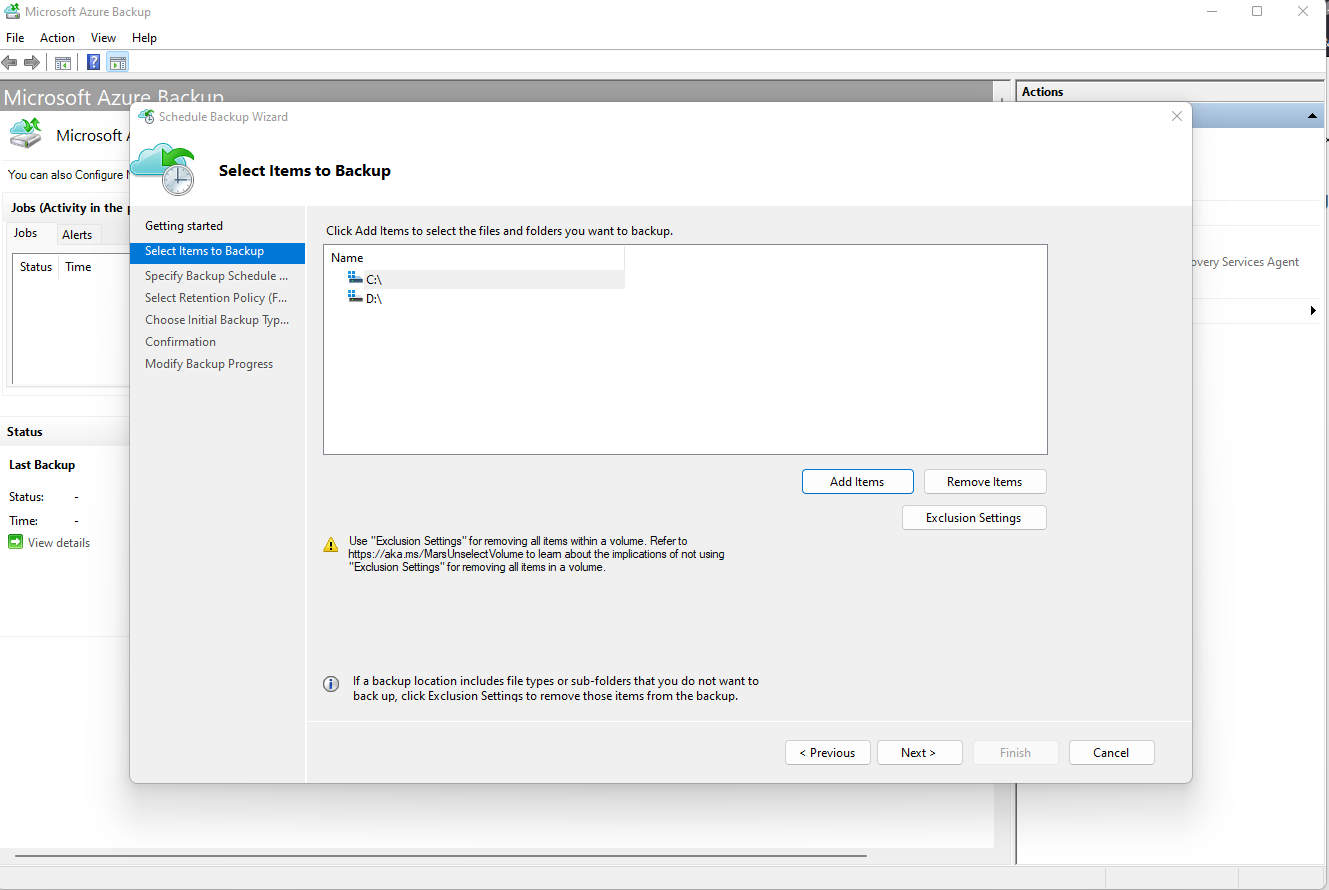The width and height of the screenshot is (1329, 890).
Task: Open the View menu
Action: tap(103, 38)
